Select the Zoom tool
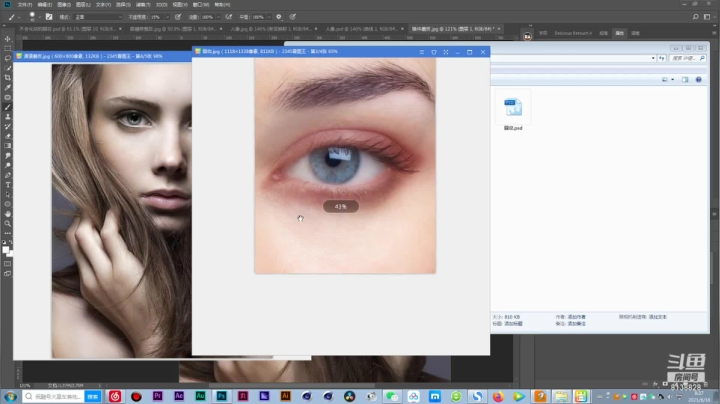The image size is (720, 404). click(8, 224)
